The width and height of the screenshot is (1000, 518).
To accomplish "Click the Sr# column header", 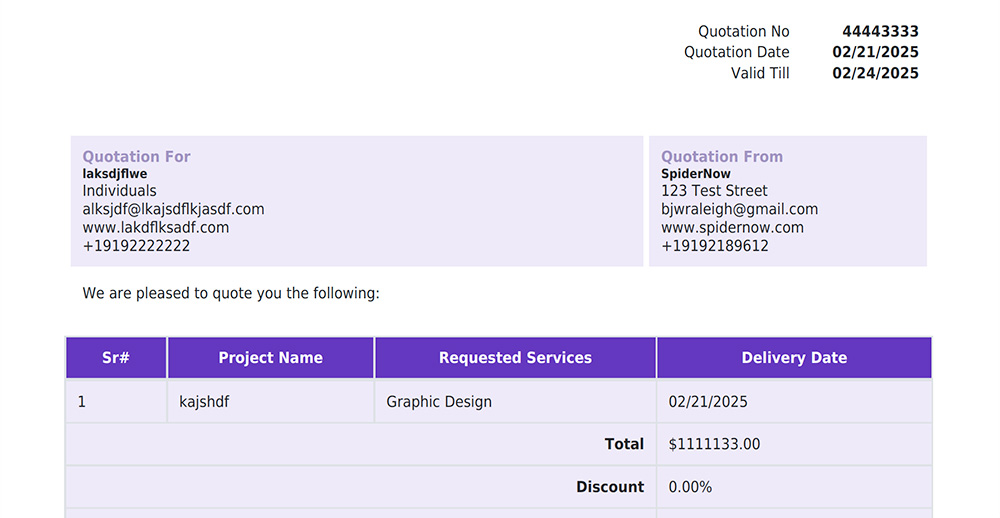I will 116,358.
